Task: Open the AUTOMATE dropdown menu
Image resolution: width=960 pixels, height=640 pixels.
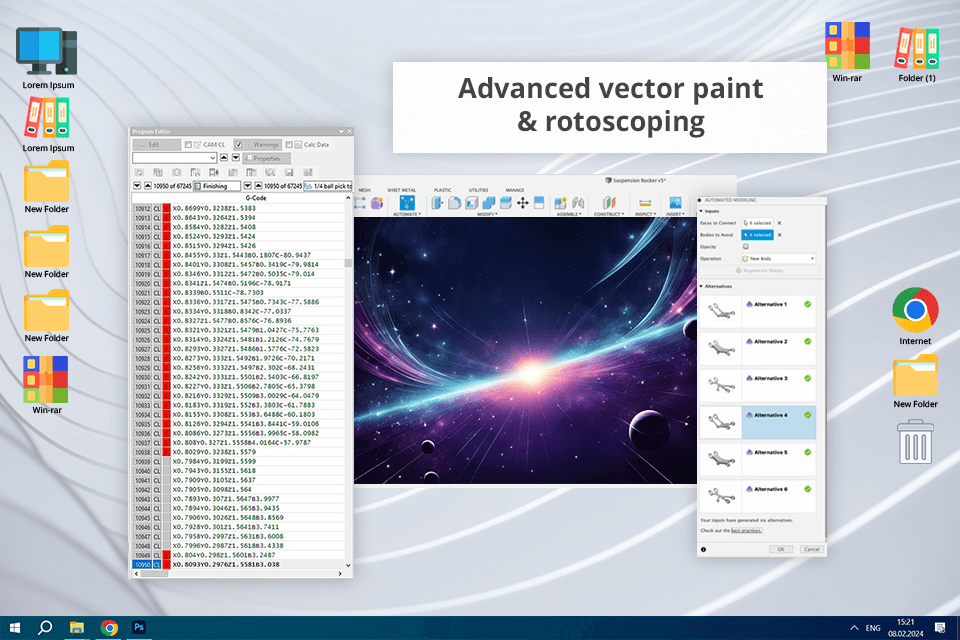Action: (407, 214)
